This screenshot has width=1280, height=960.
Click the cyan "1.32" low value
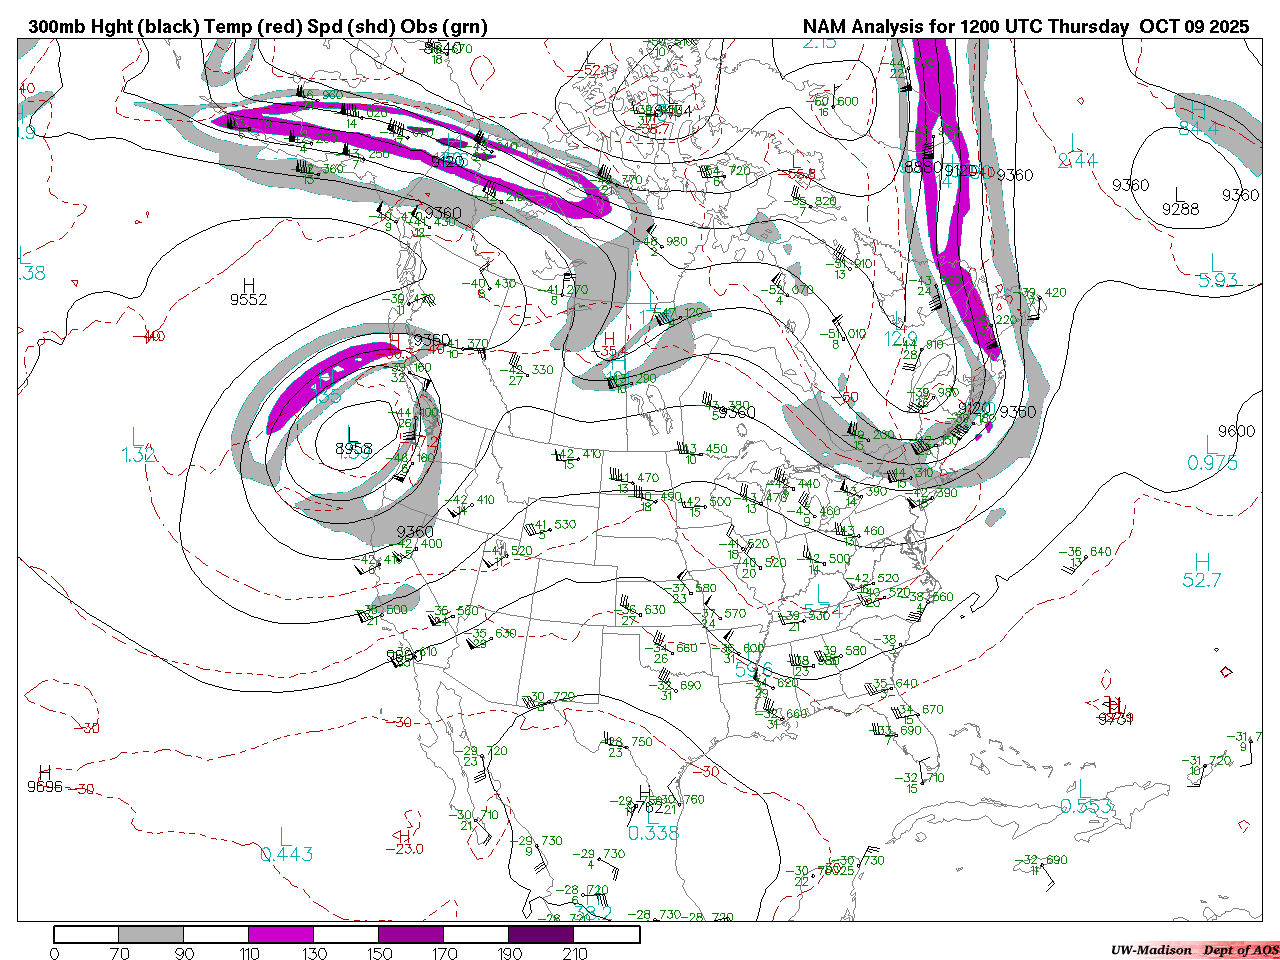(x=138, y=455)
